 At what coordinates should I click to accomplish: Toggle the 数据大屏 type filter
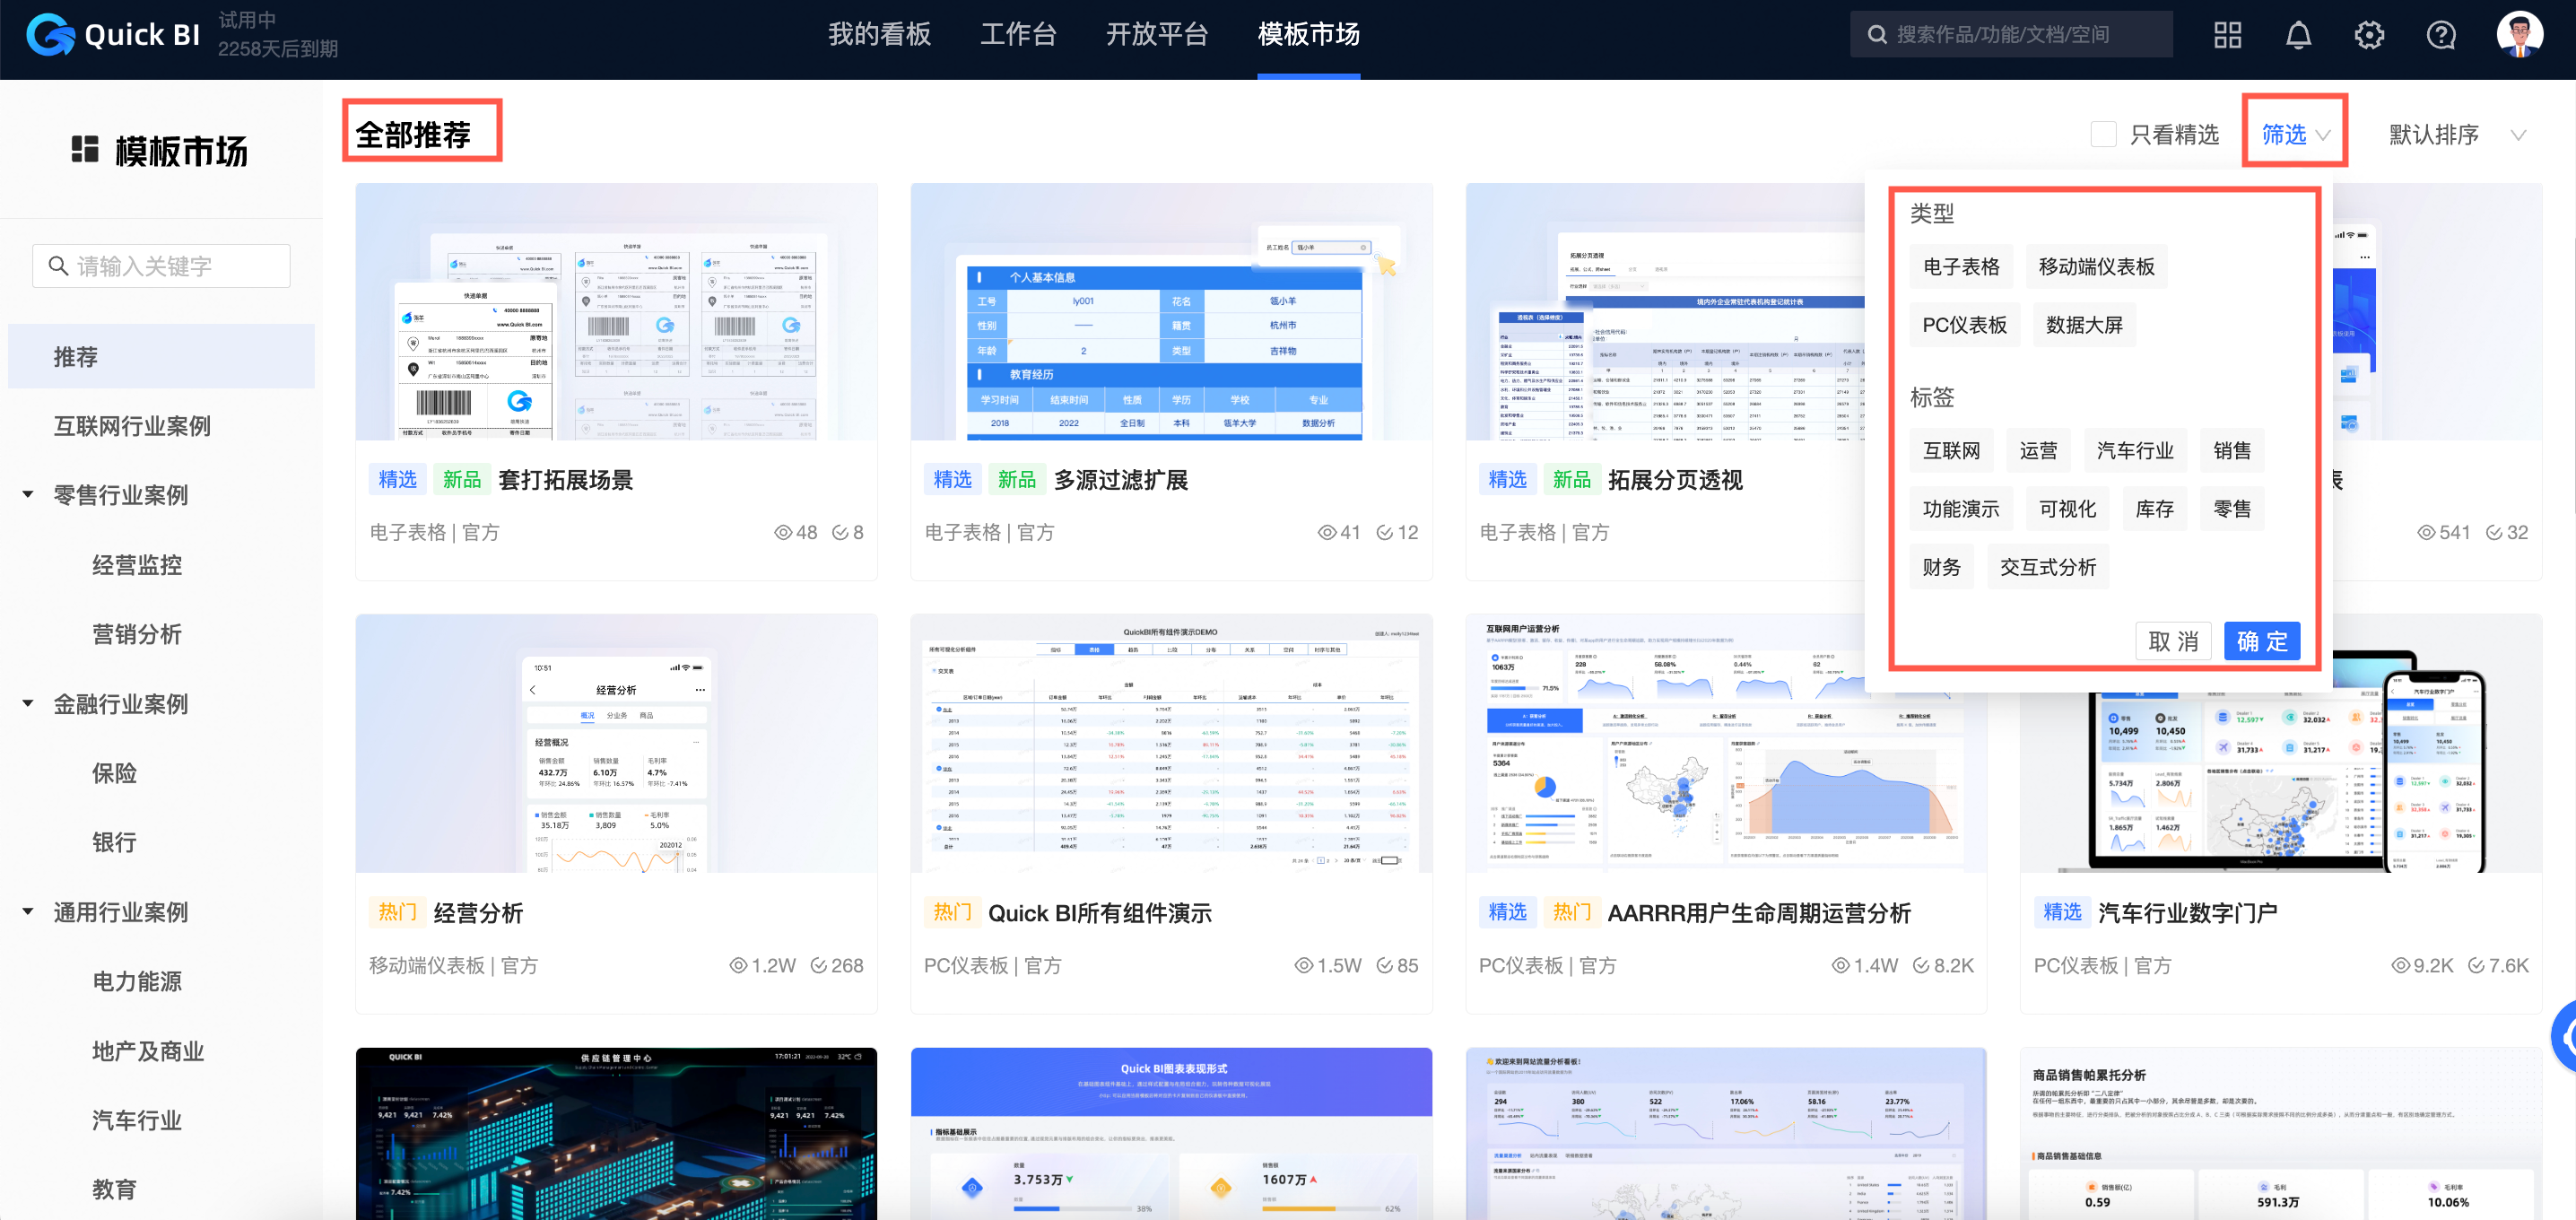coord(2084,324)
